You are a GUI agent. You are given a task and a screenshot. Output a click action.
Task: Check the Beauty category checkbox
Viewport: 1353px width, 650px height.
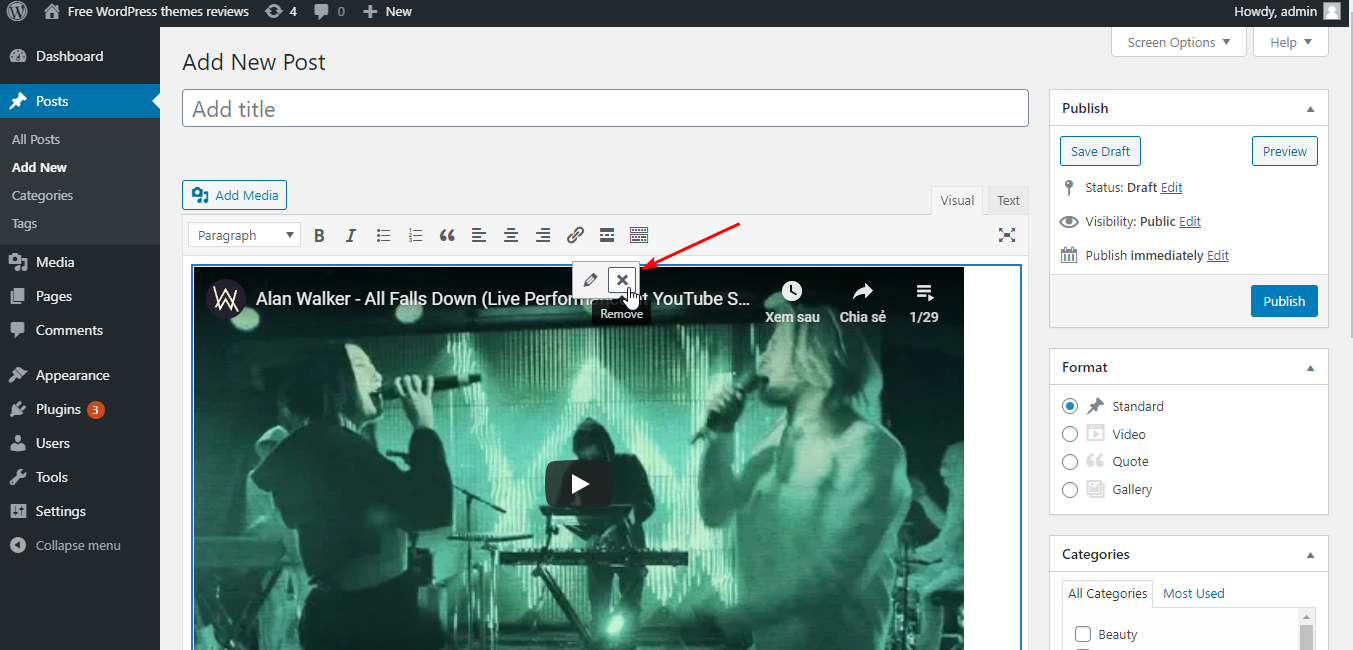(x=1082, y=634)
